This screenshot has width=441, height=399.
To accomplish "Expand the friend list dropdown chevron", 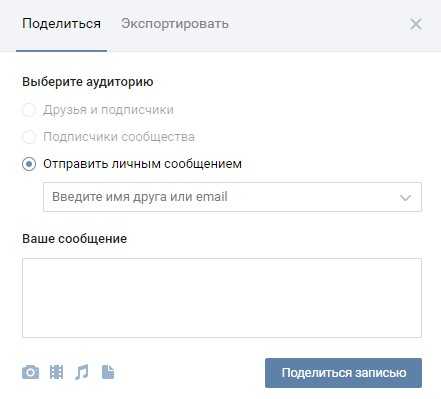I will [405, 197].
